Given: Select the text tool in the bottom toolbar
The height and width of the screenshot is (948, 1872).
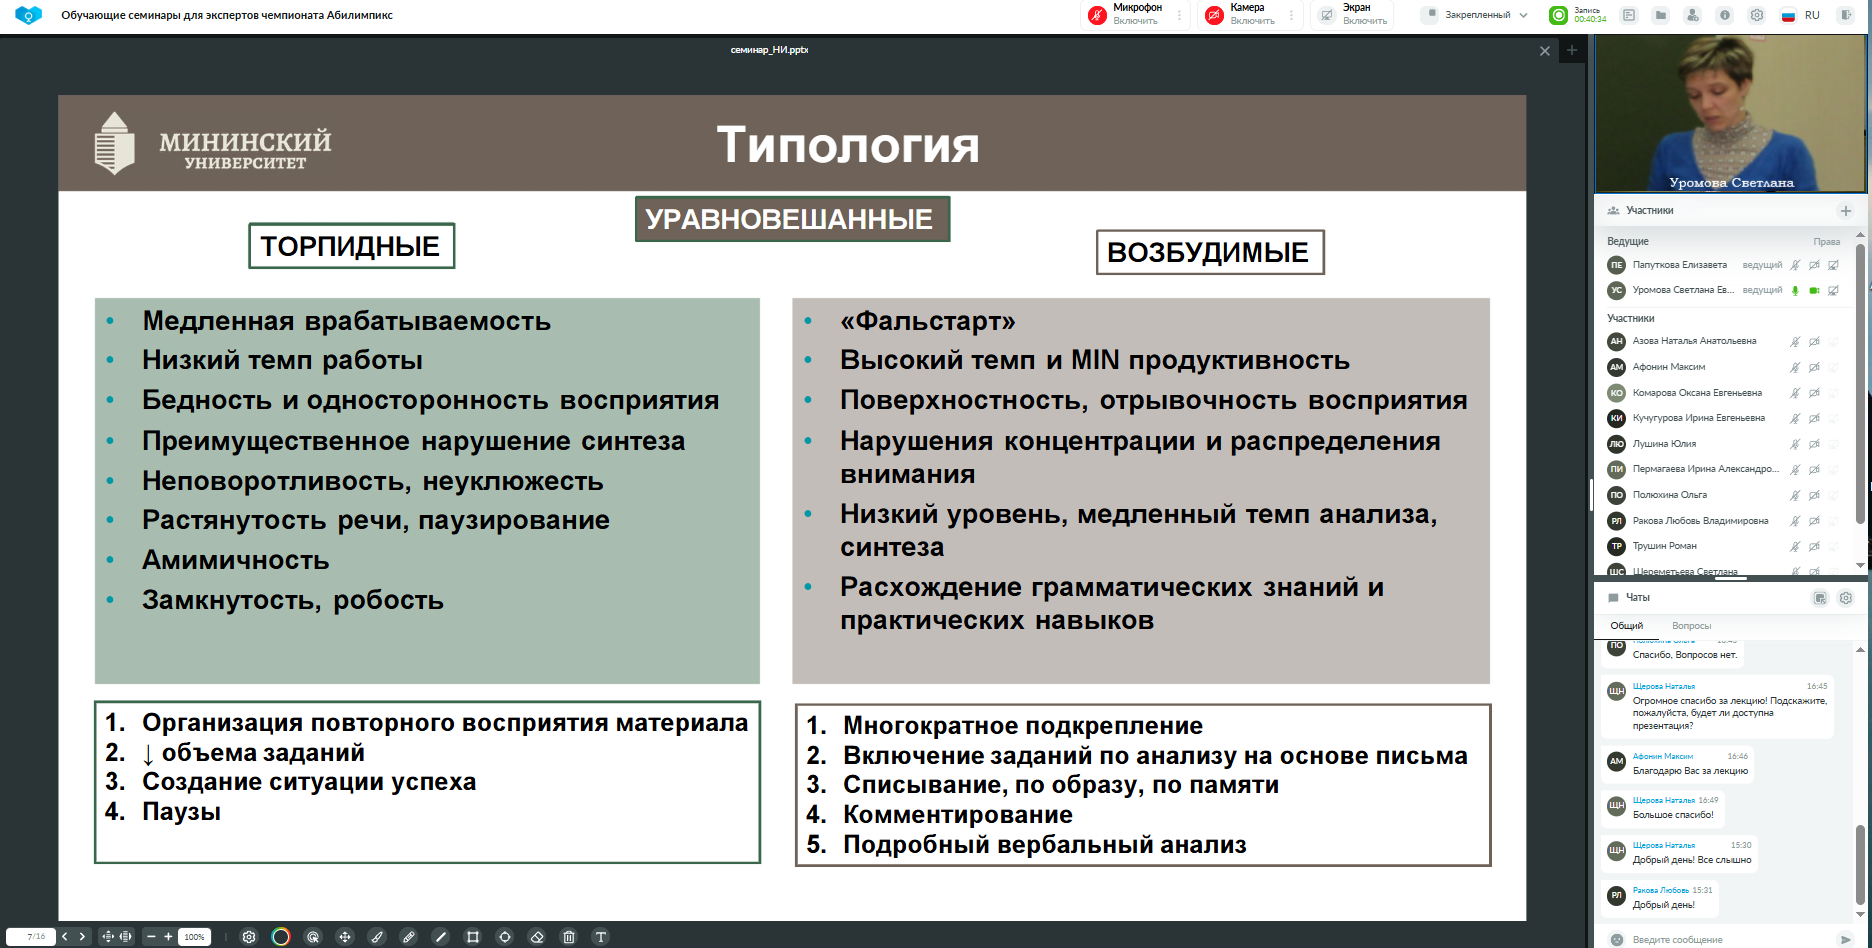Looking at the screenshot, I should point(601,937).
